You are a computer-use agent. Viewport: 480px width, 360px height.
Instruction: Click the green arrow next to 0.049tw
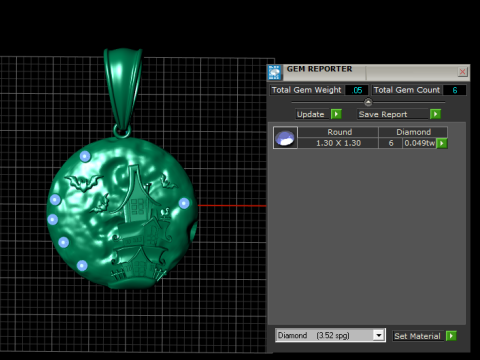[442, 143]
